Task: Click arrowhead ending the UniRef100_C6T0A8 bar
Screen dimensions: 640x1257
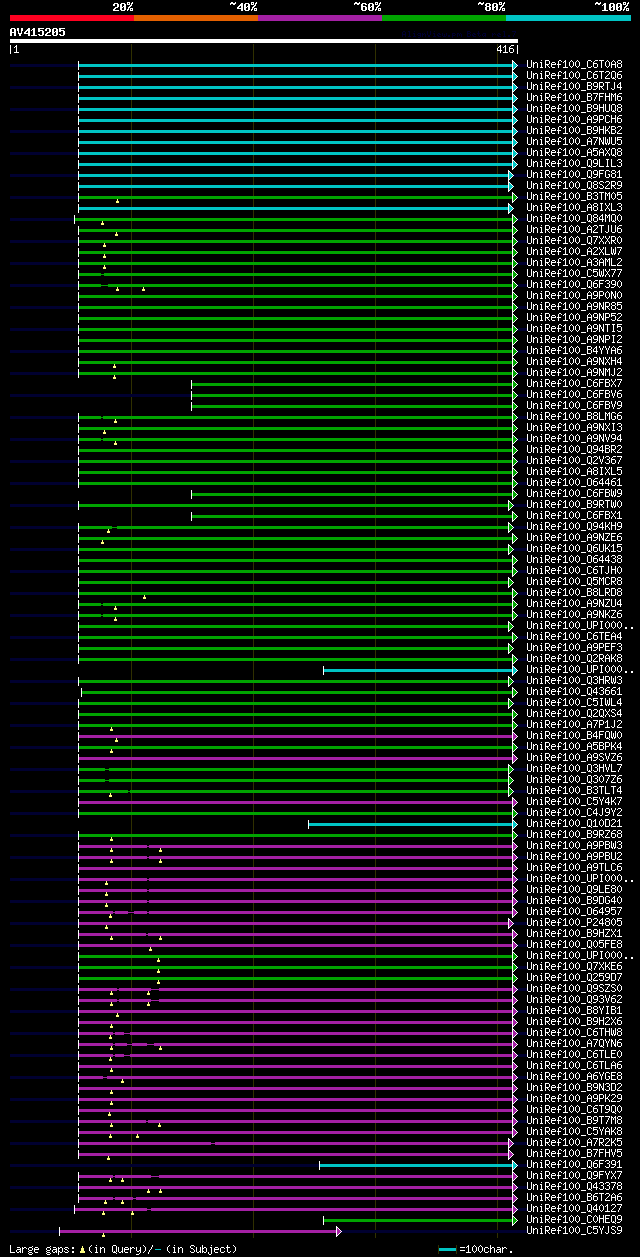Action: coord(514,65)
